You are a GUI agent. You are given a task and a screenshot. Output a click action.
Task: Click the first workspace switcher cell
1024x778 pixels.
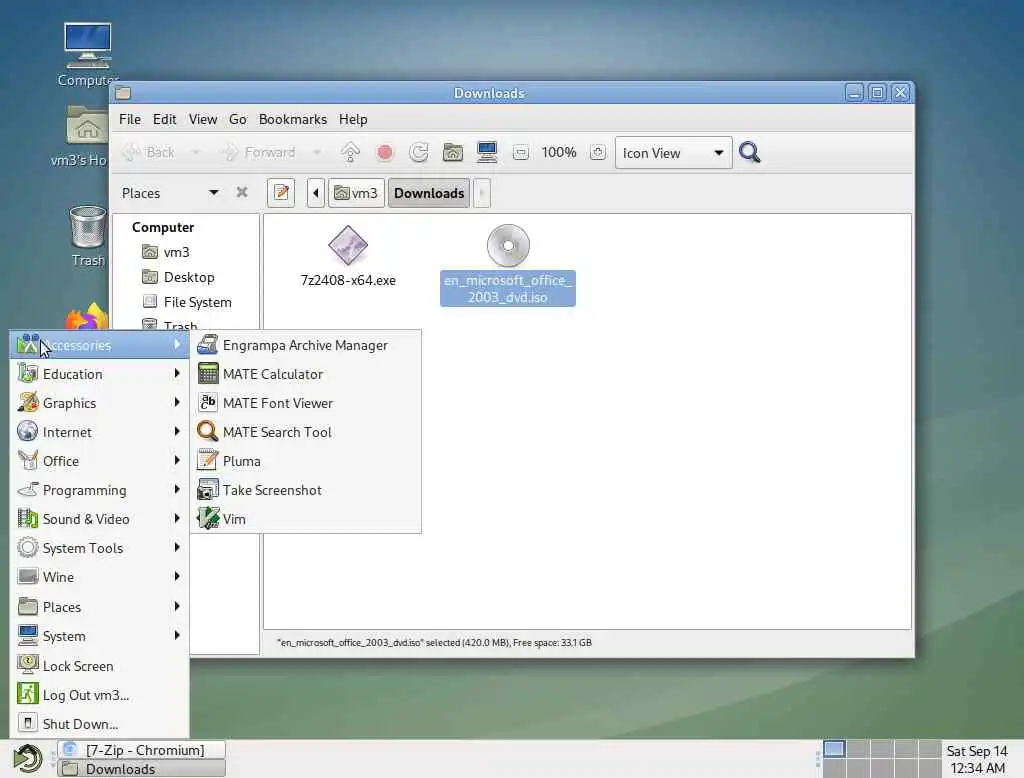[834, 749]
